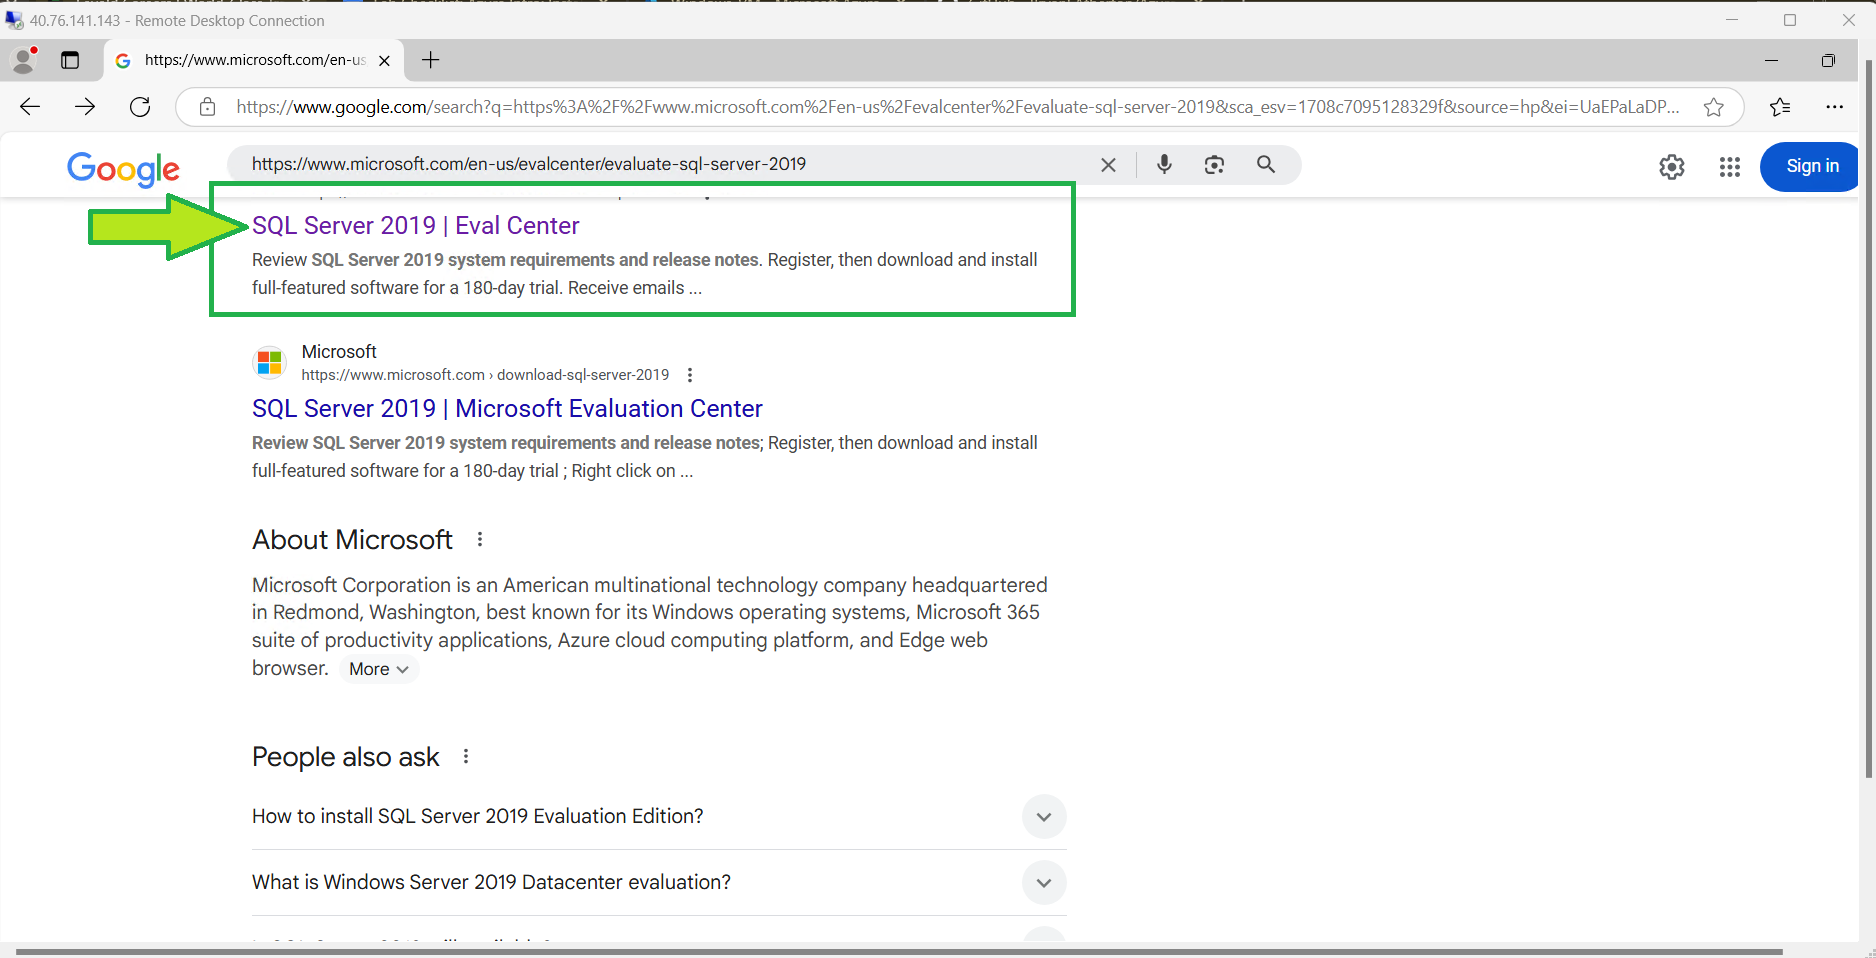Open Edge settings and more menu
The width and height of the screenshot is (1876, 958).
click(1834, 107)
